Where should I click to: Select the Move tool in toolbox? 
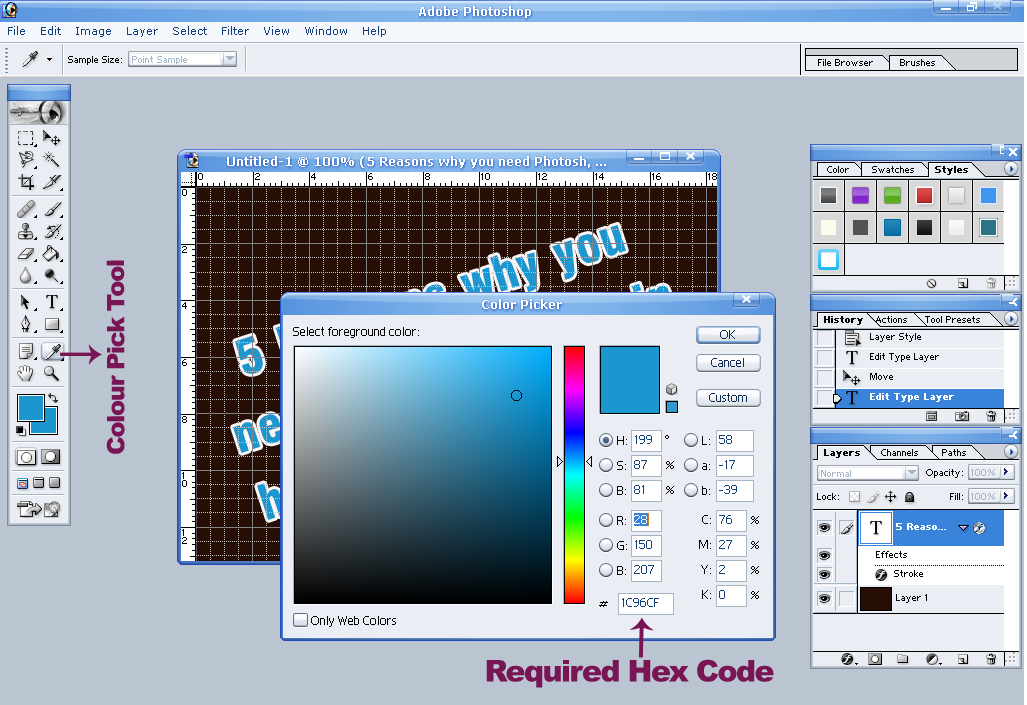pos(52,138)
